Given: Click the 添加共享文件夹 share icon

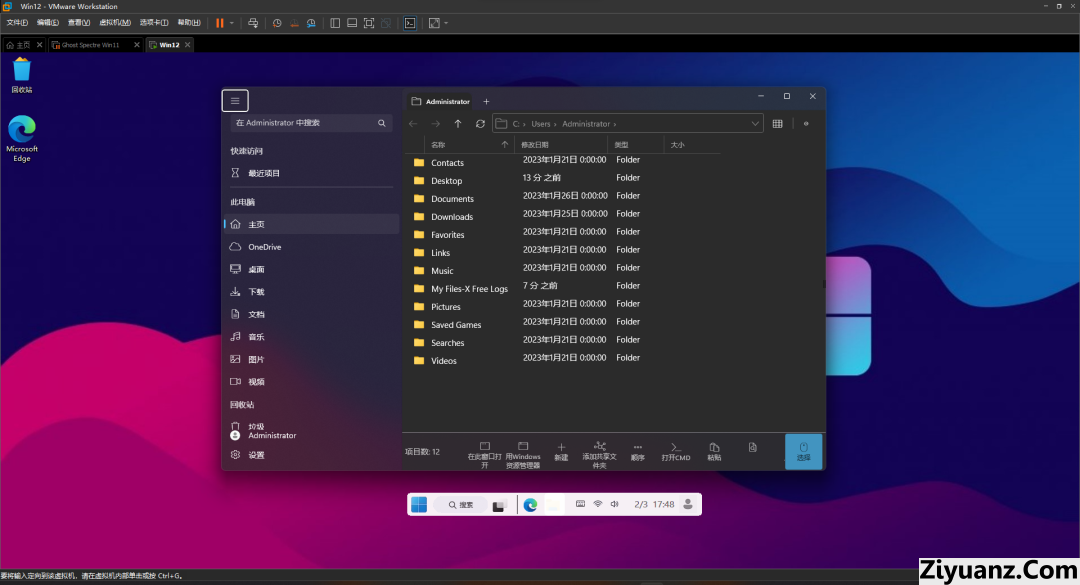Looking at the screenshot, I should tap(600, 451).
